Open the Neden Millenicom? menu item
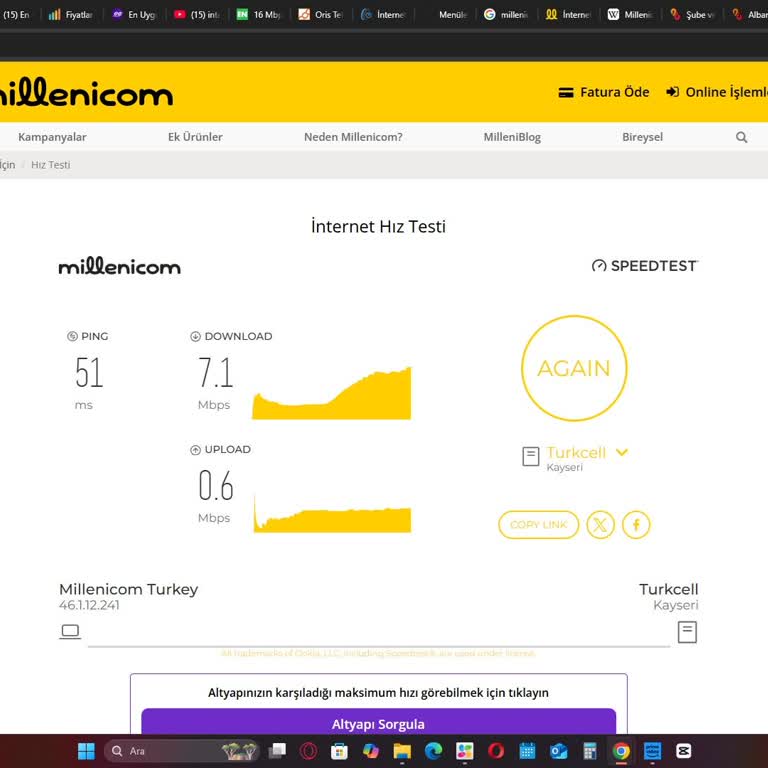The height and width of the screenshot is (768, 768). (x=353, y=137)
